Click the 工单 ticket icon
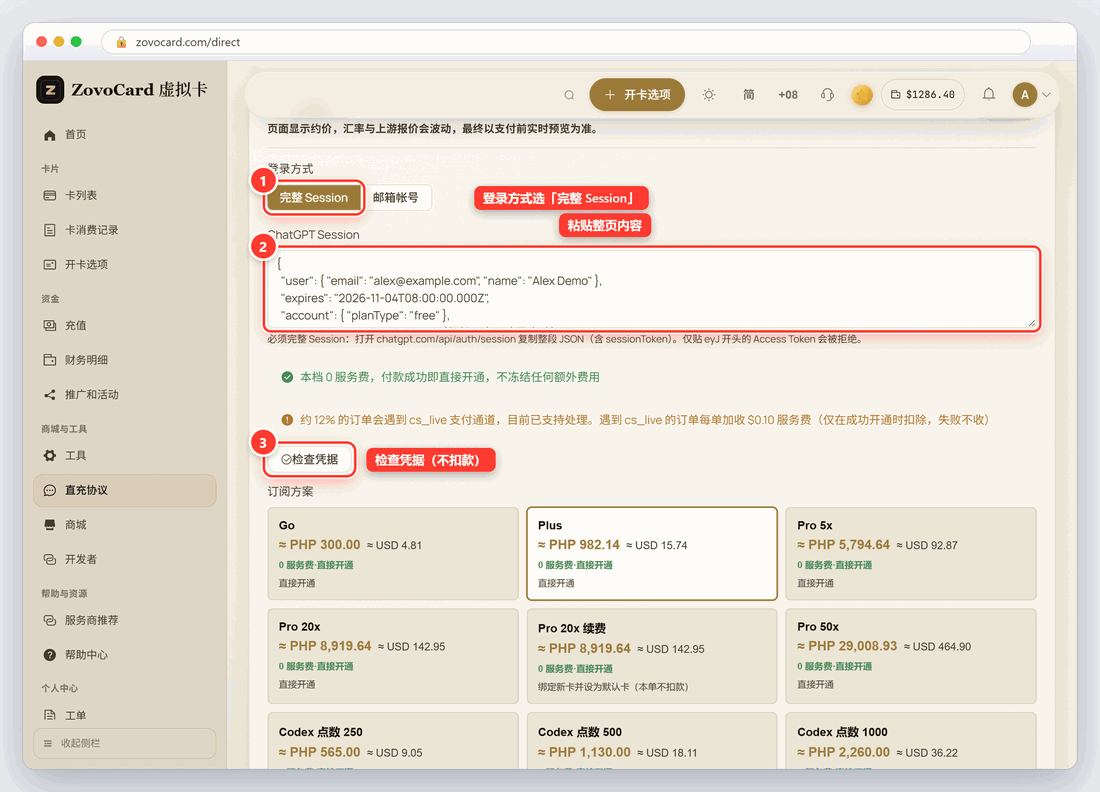Screen dimensions: 1100x792 (x=50, y=715)
